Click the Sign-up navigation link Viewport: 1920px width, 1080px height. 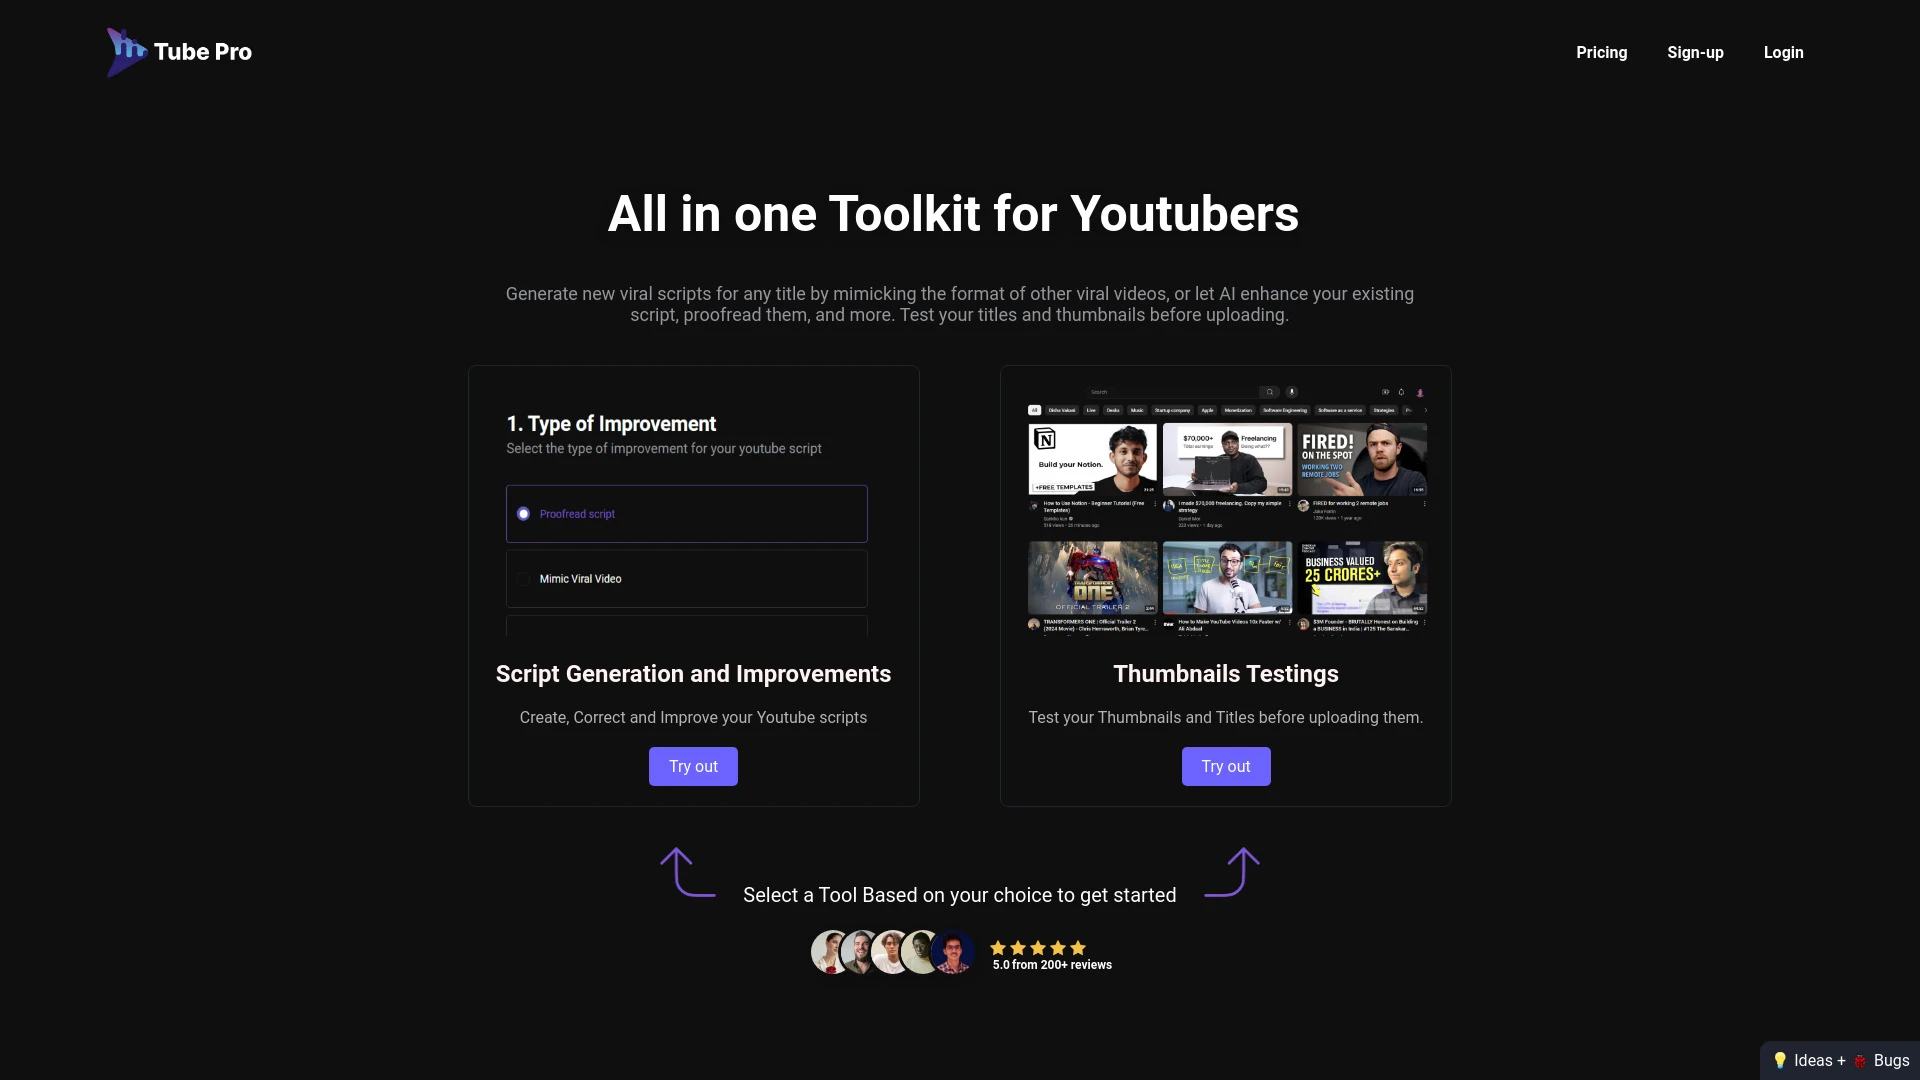1695,51
